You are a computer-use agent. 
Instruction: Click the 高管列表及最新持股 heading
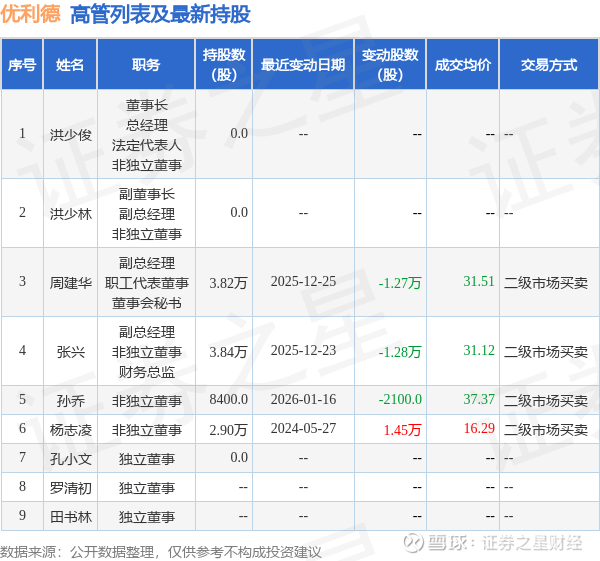[160, 15]
